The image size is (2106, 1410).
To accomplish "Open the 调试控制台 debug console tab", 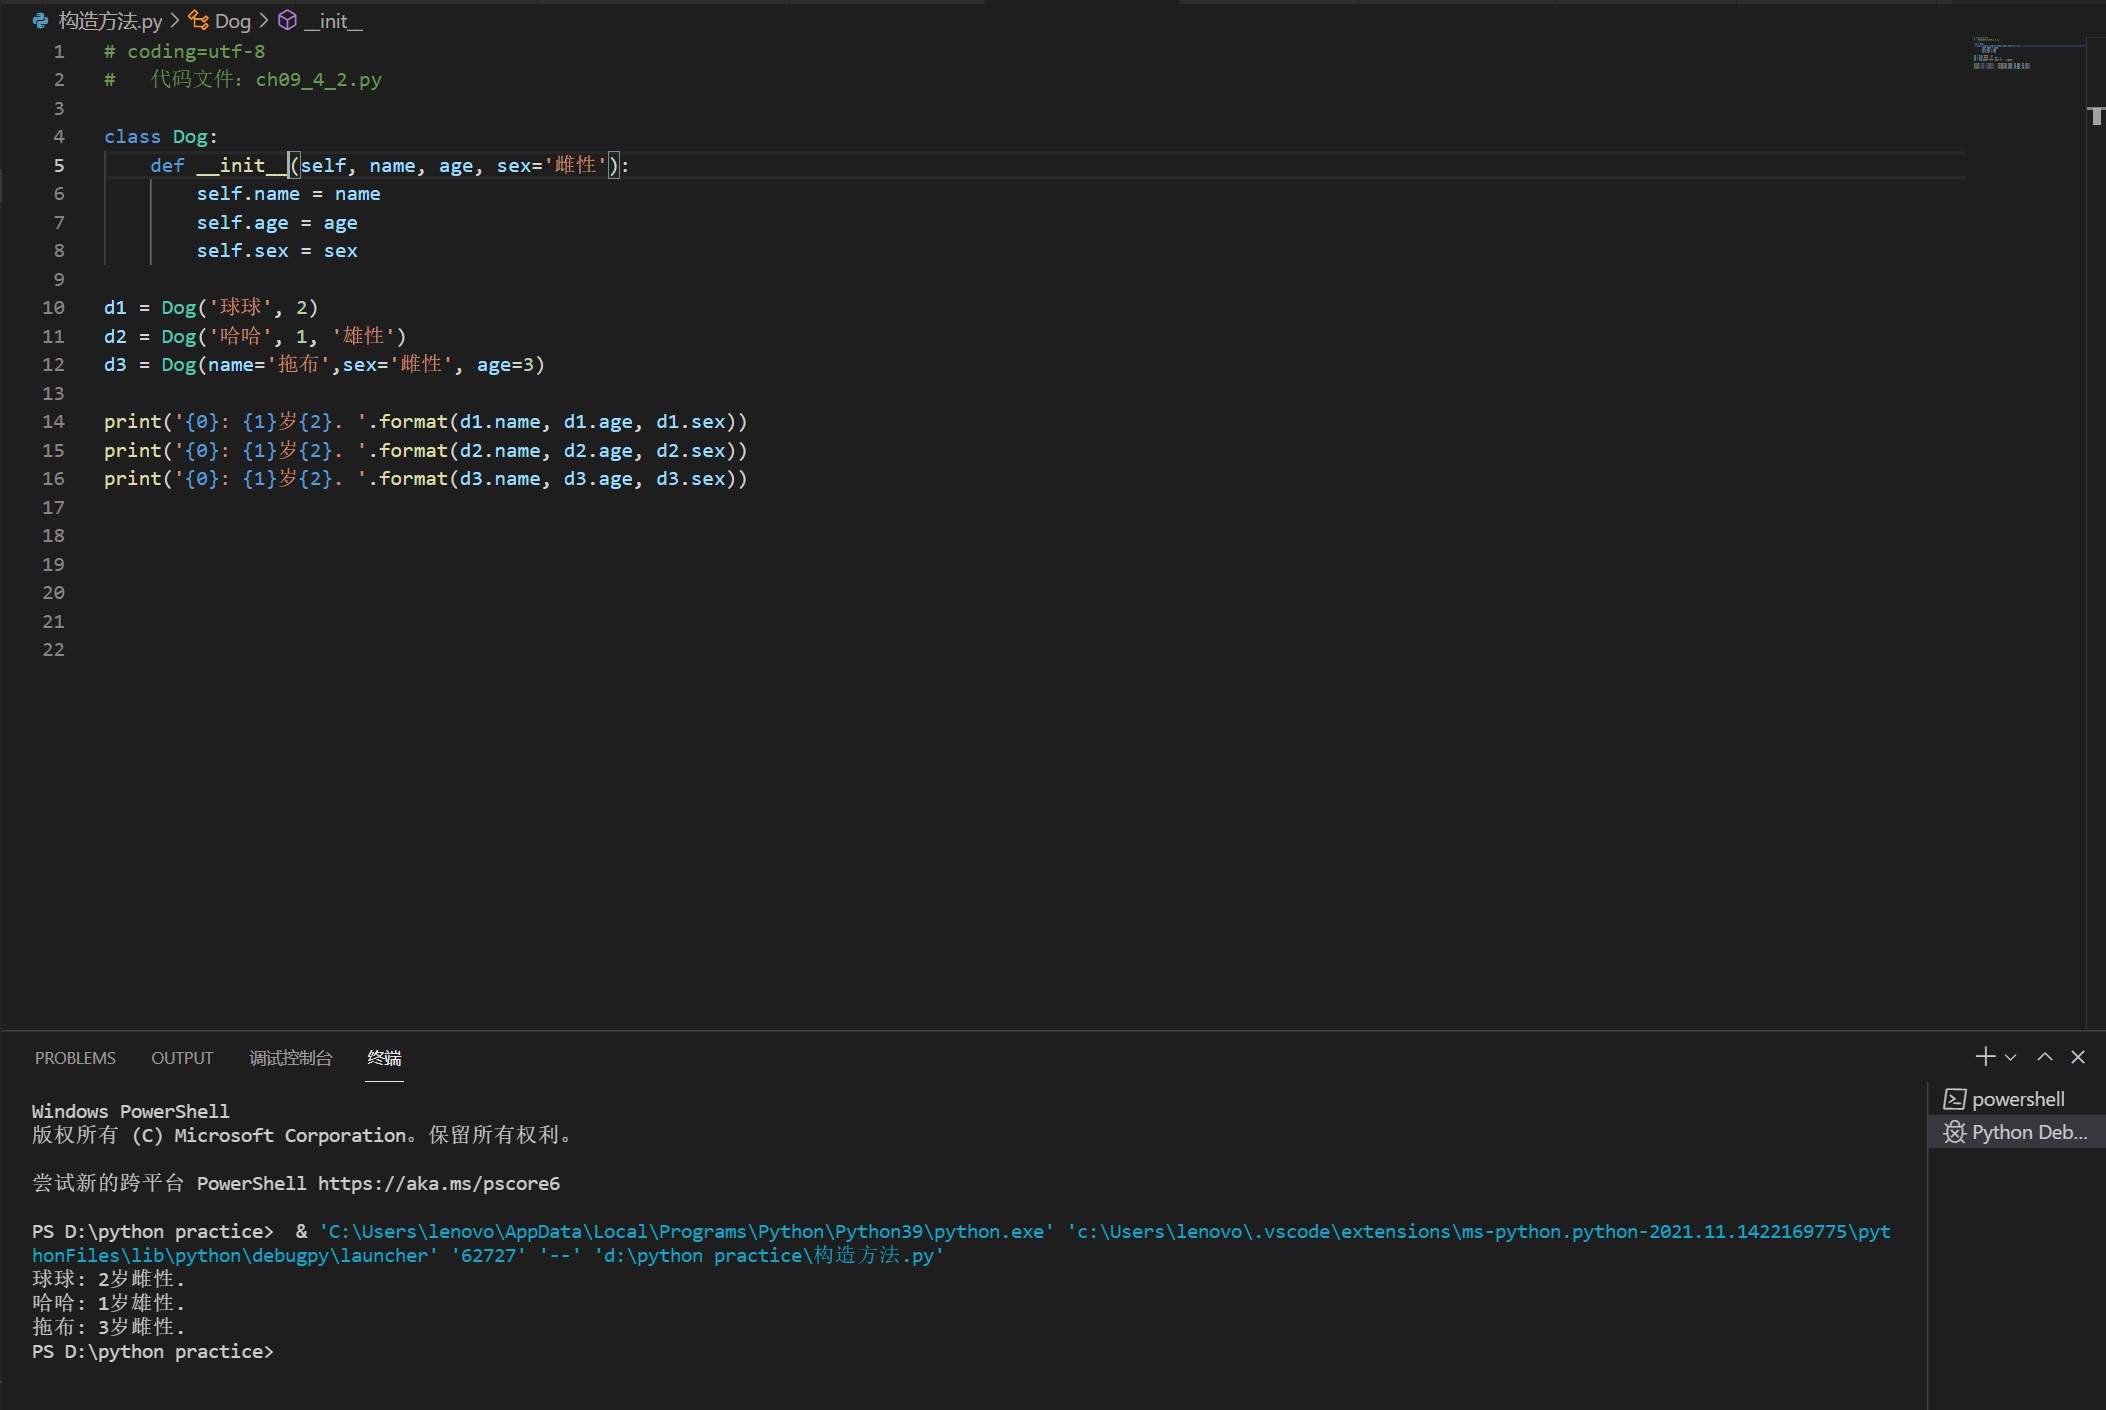I will [290, 1058].
